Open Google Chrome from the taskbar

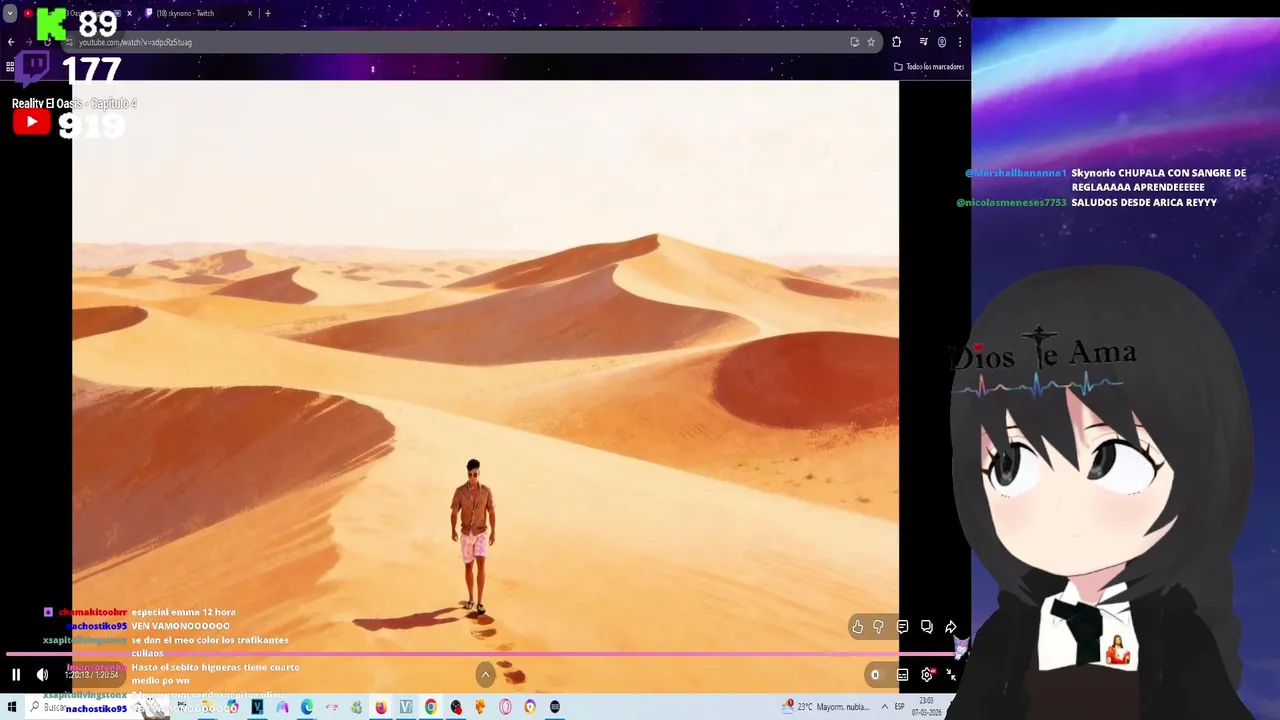pos(431,707)
